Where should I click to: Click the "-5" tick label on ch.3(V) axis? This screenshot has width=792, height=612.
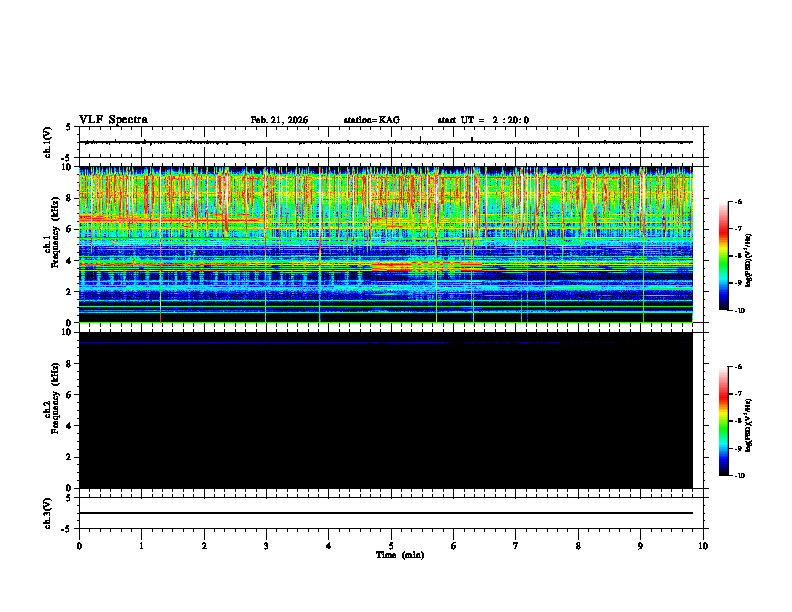click(68, 529)
